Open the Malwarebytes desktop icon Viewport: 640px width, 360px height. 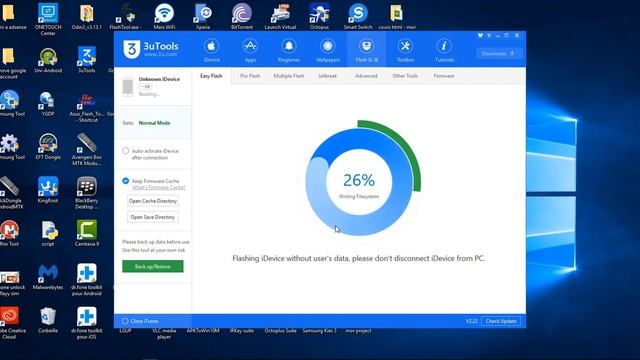point(48,277)
